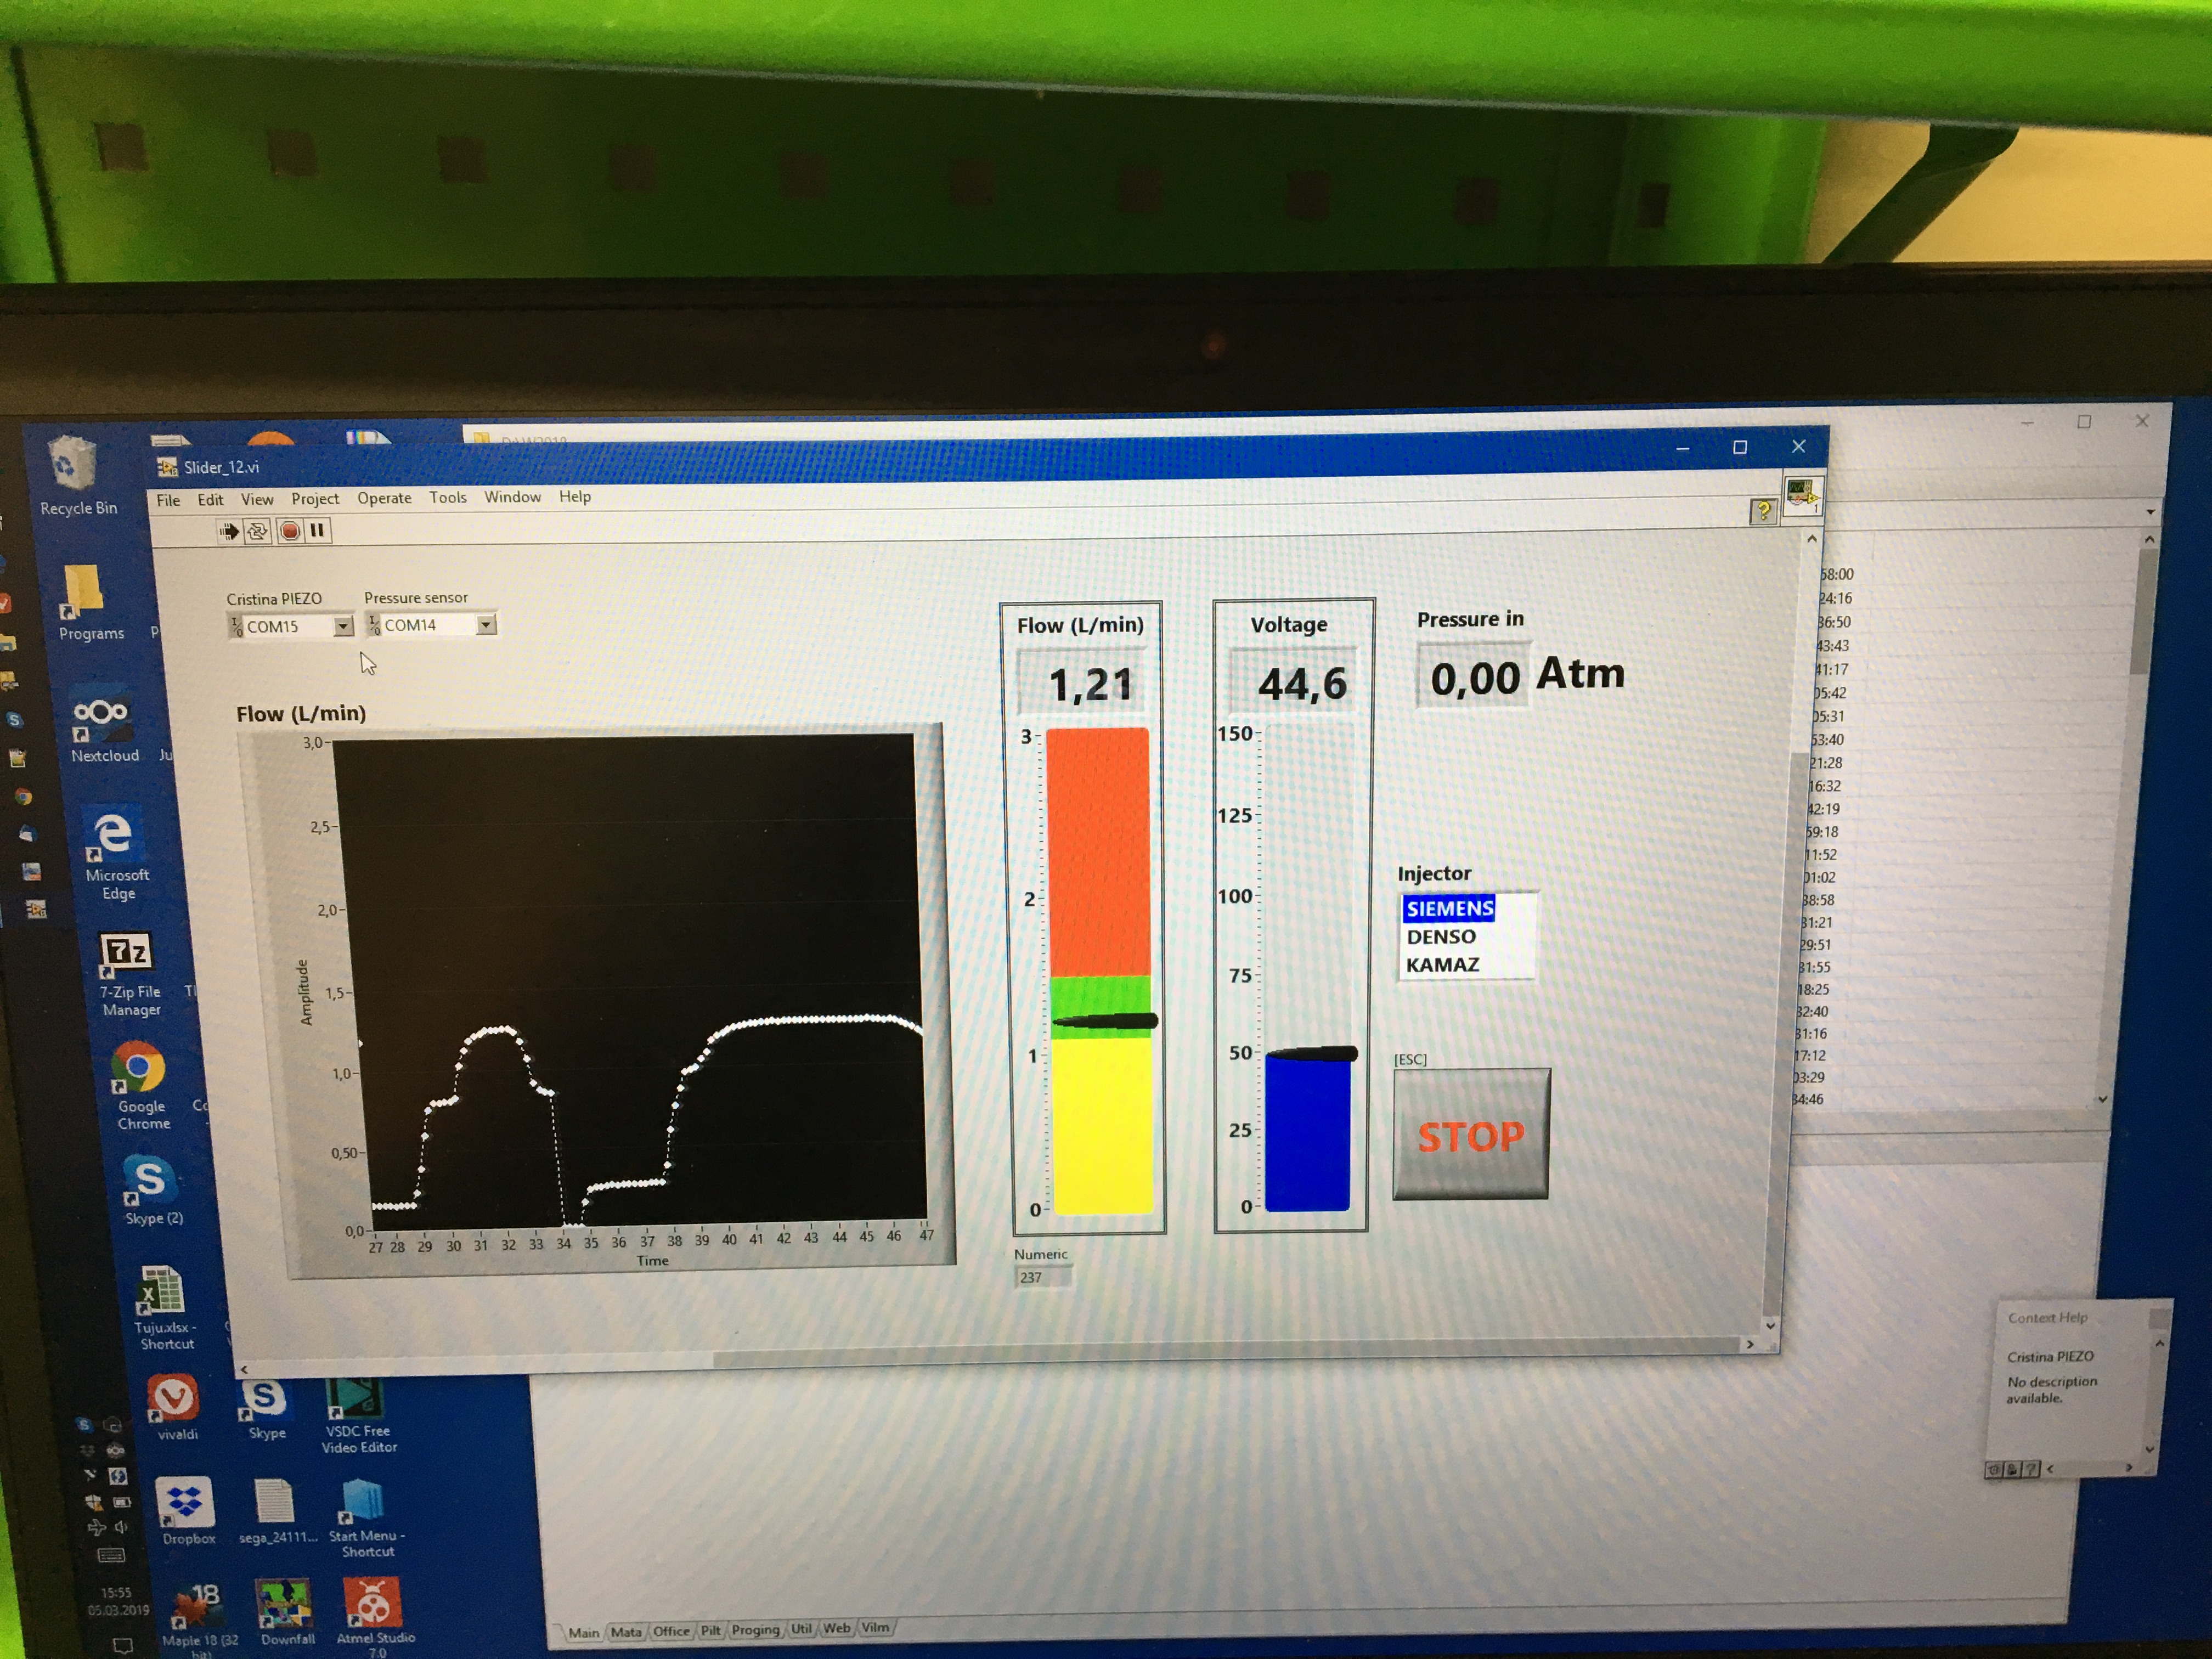Click the Numeric indicator showing 237
2212x1659 pixels.
coord(1043,1277)
